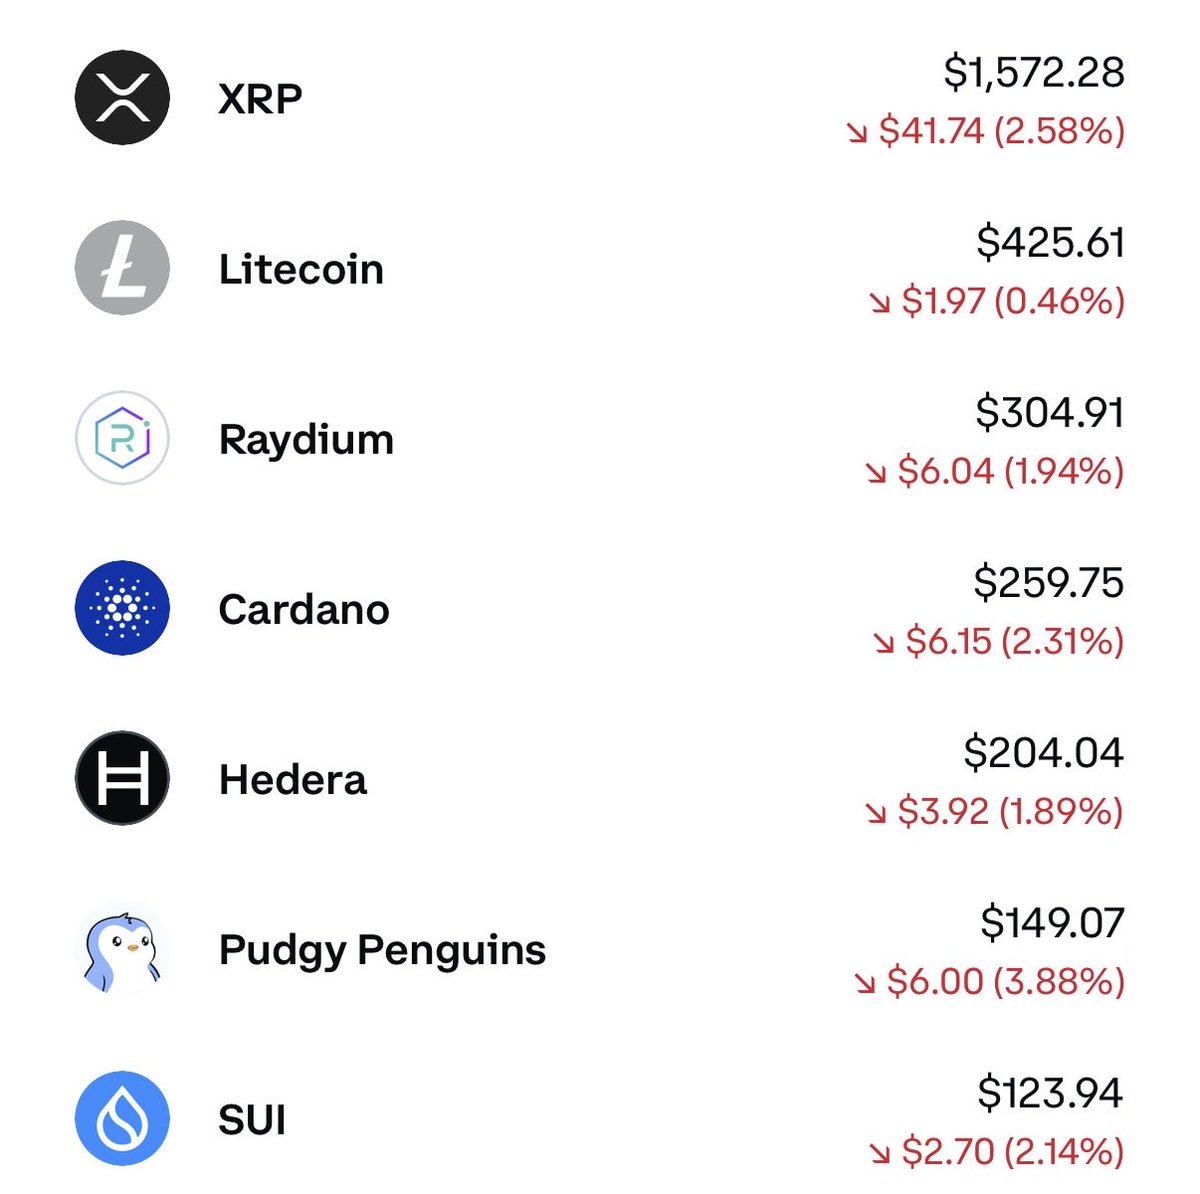View SUI balance of $123.94

(x=1050, y=1092)
